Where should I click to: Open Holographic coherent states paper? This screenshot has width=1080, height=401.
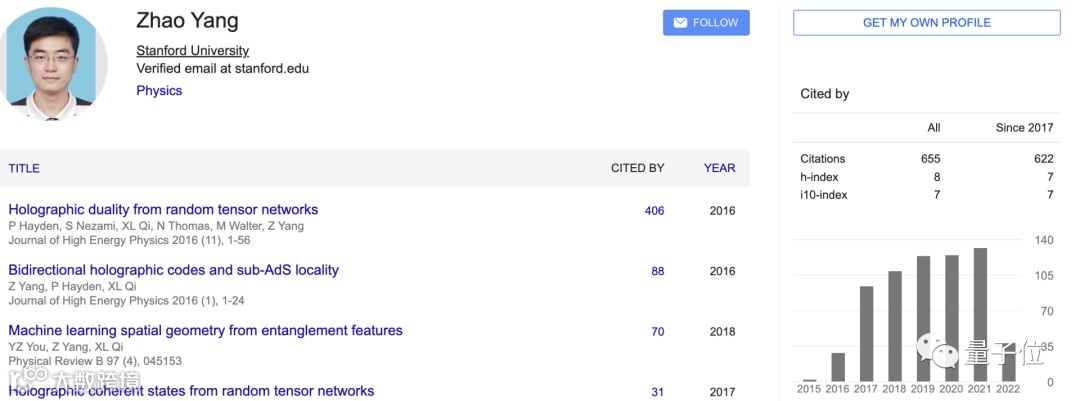click(x=191, y=391)
